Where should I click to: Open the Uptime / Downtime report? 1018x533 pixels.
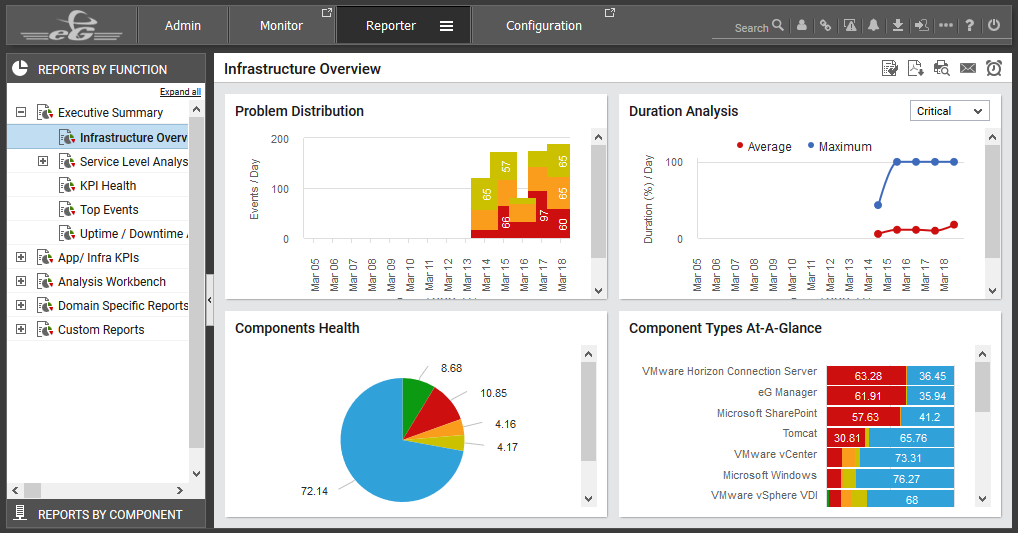(134, 234)
